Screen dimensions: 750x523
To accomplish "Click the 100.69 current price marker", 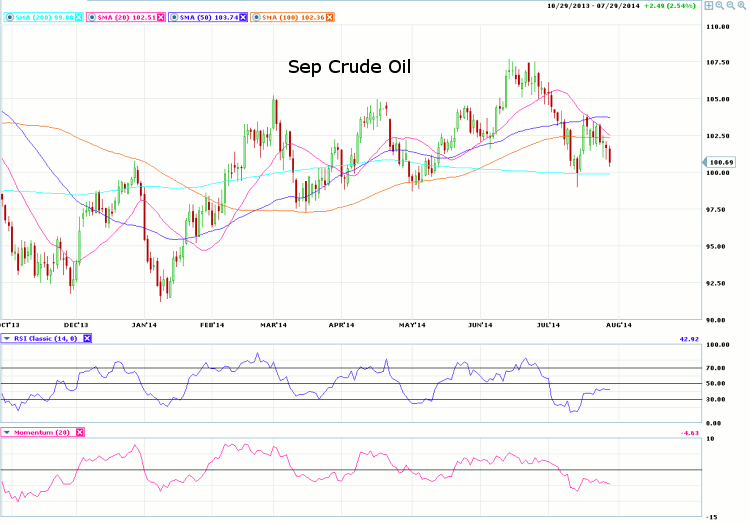I will 721,161.
